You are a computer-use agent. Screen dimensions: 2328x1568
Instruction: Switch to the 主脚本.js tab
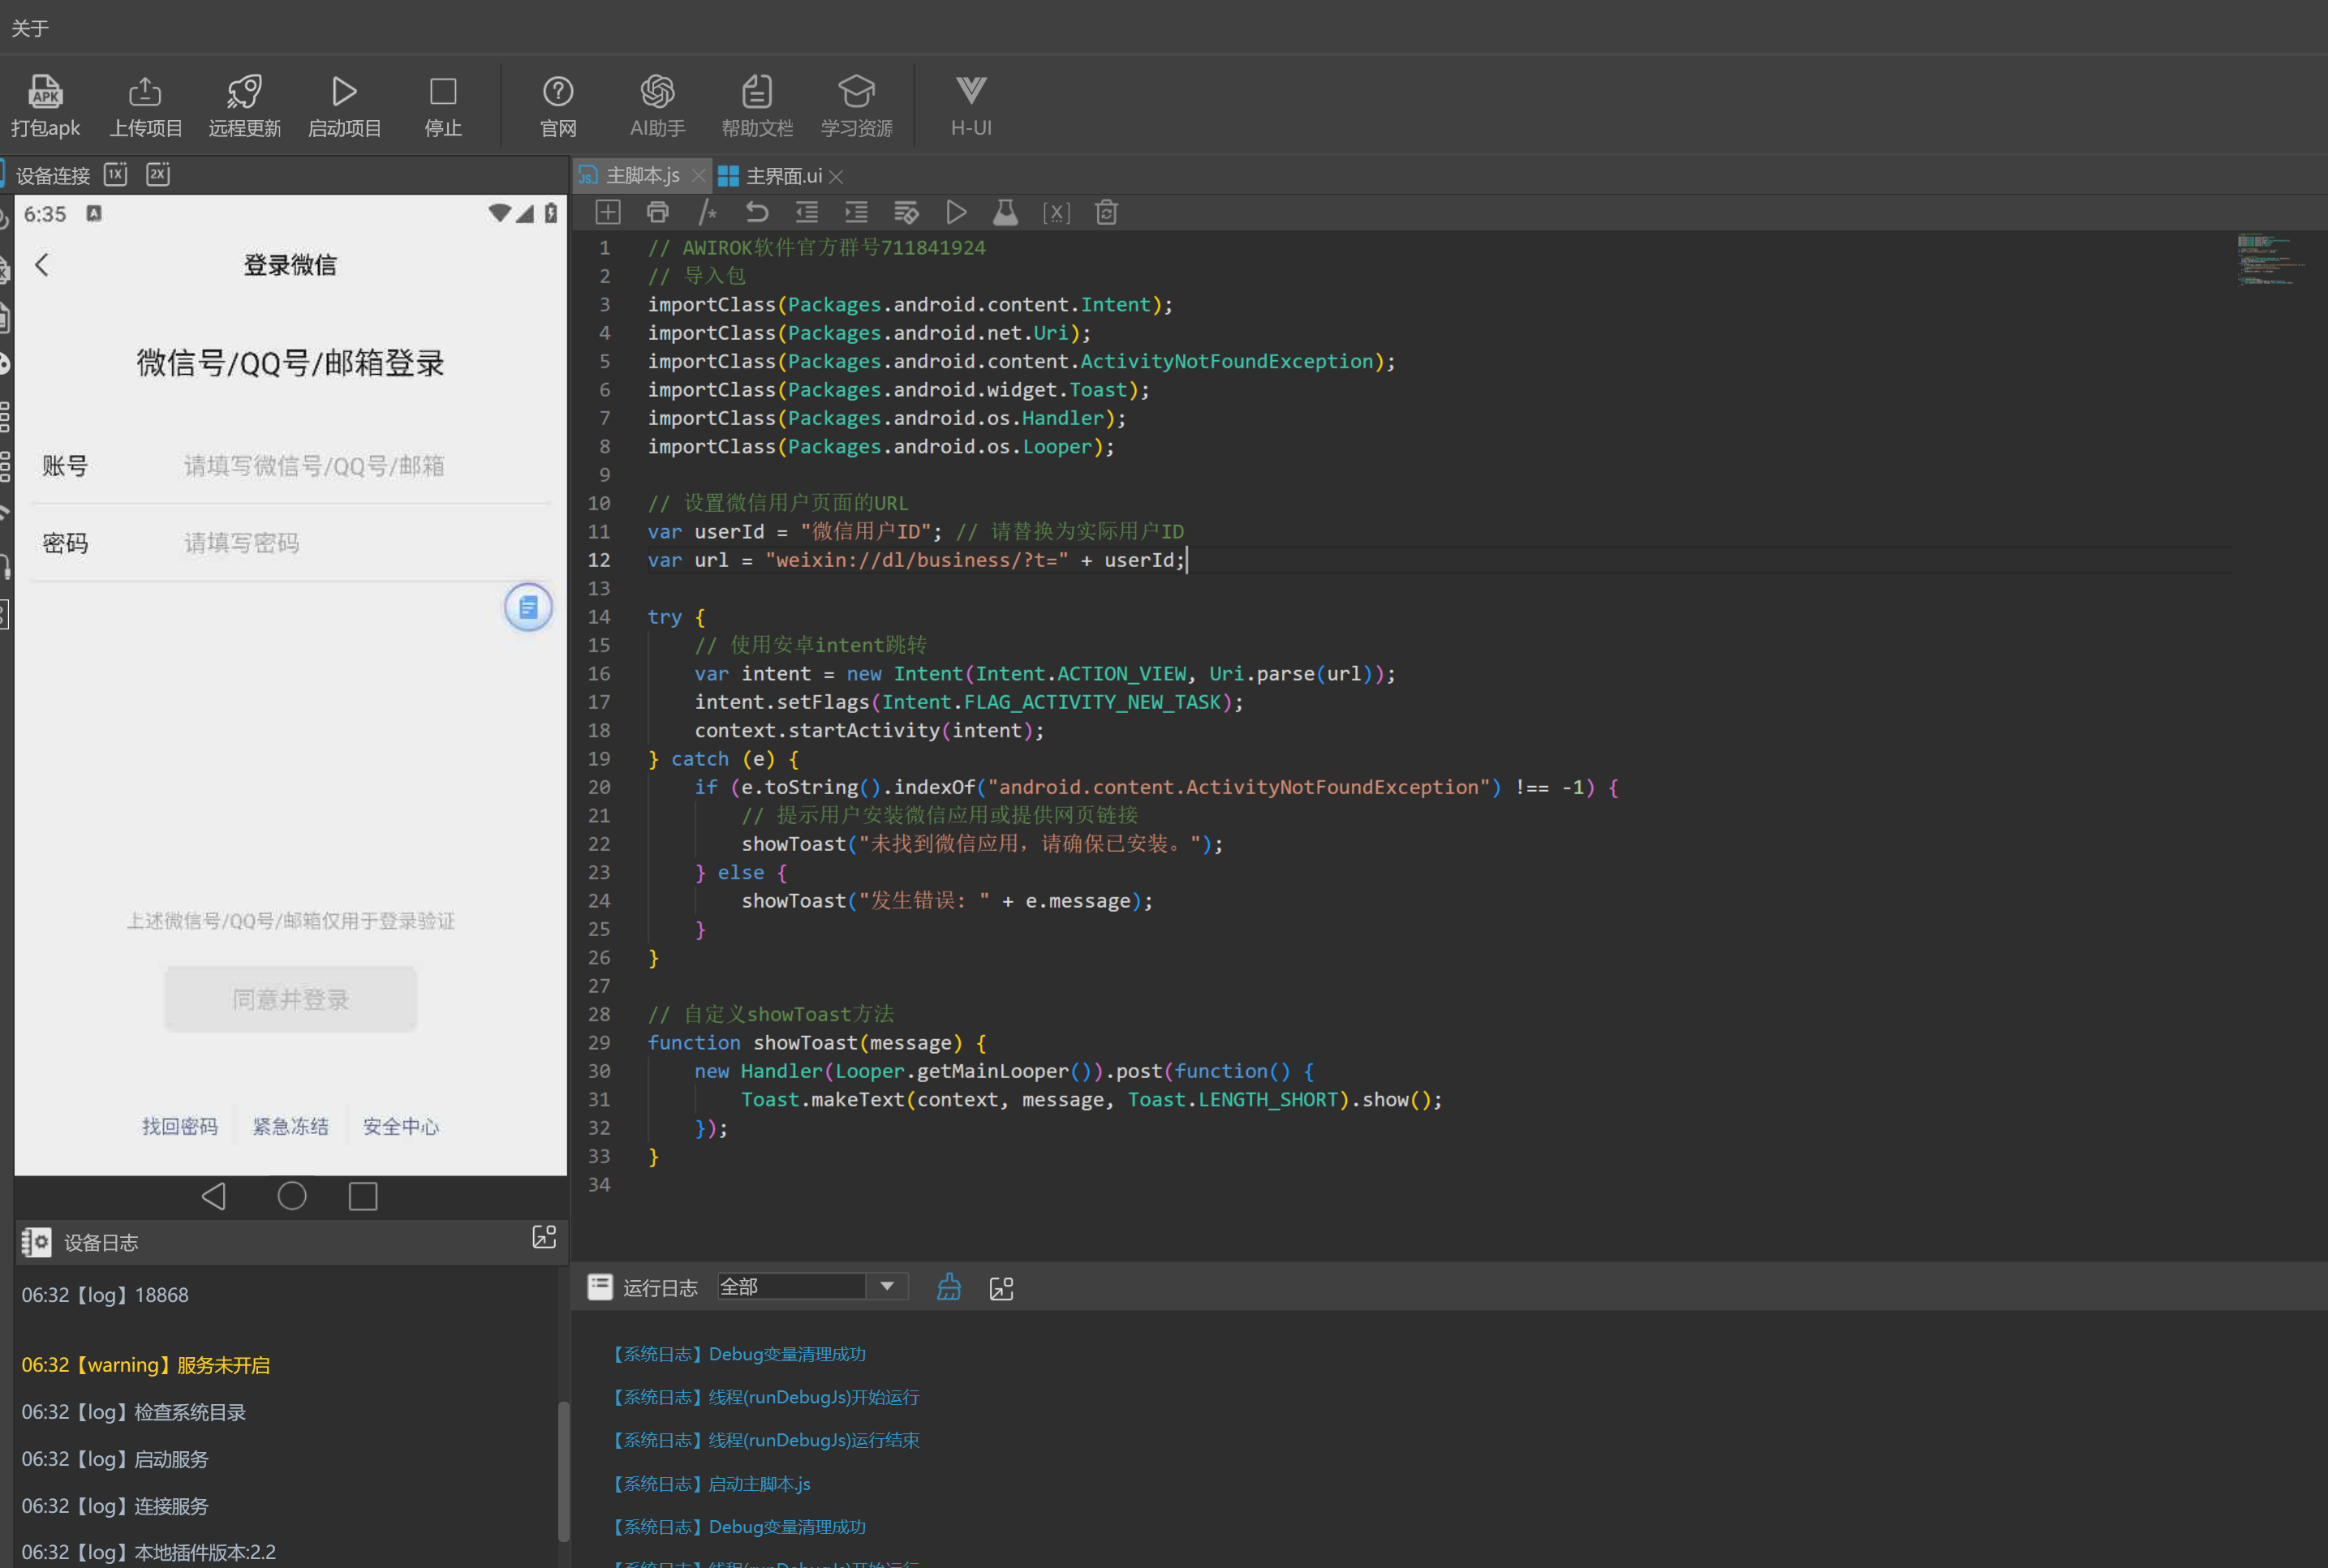[x=643, y=176]
